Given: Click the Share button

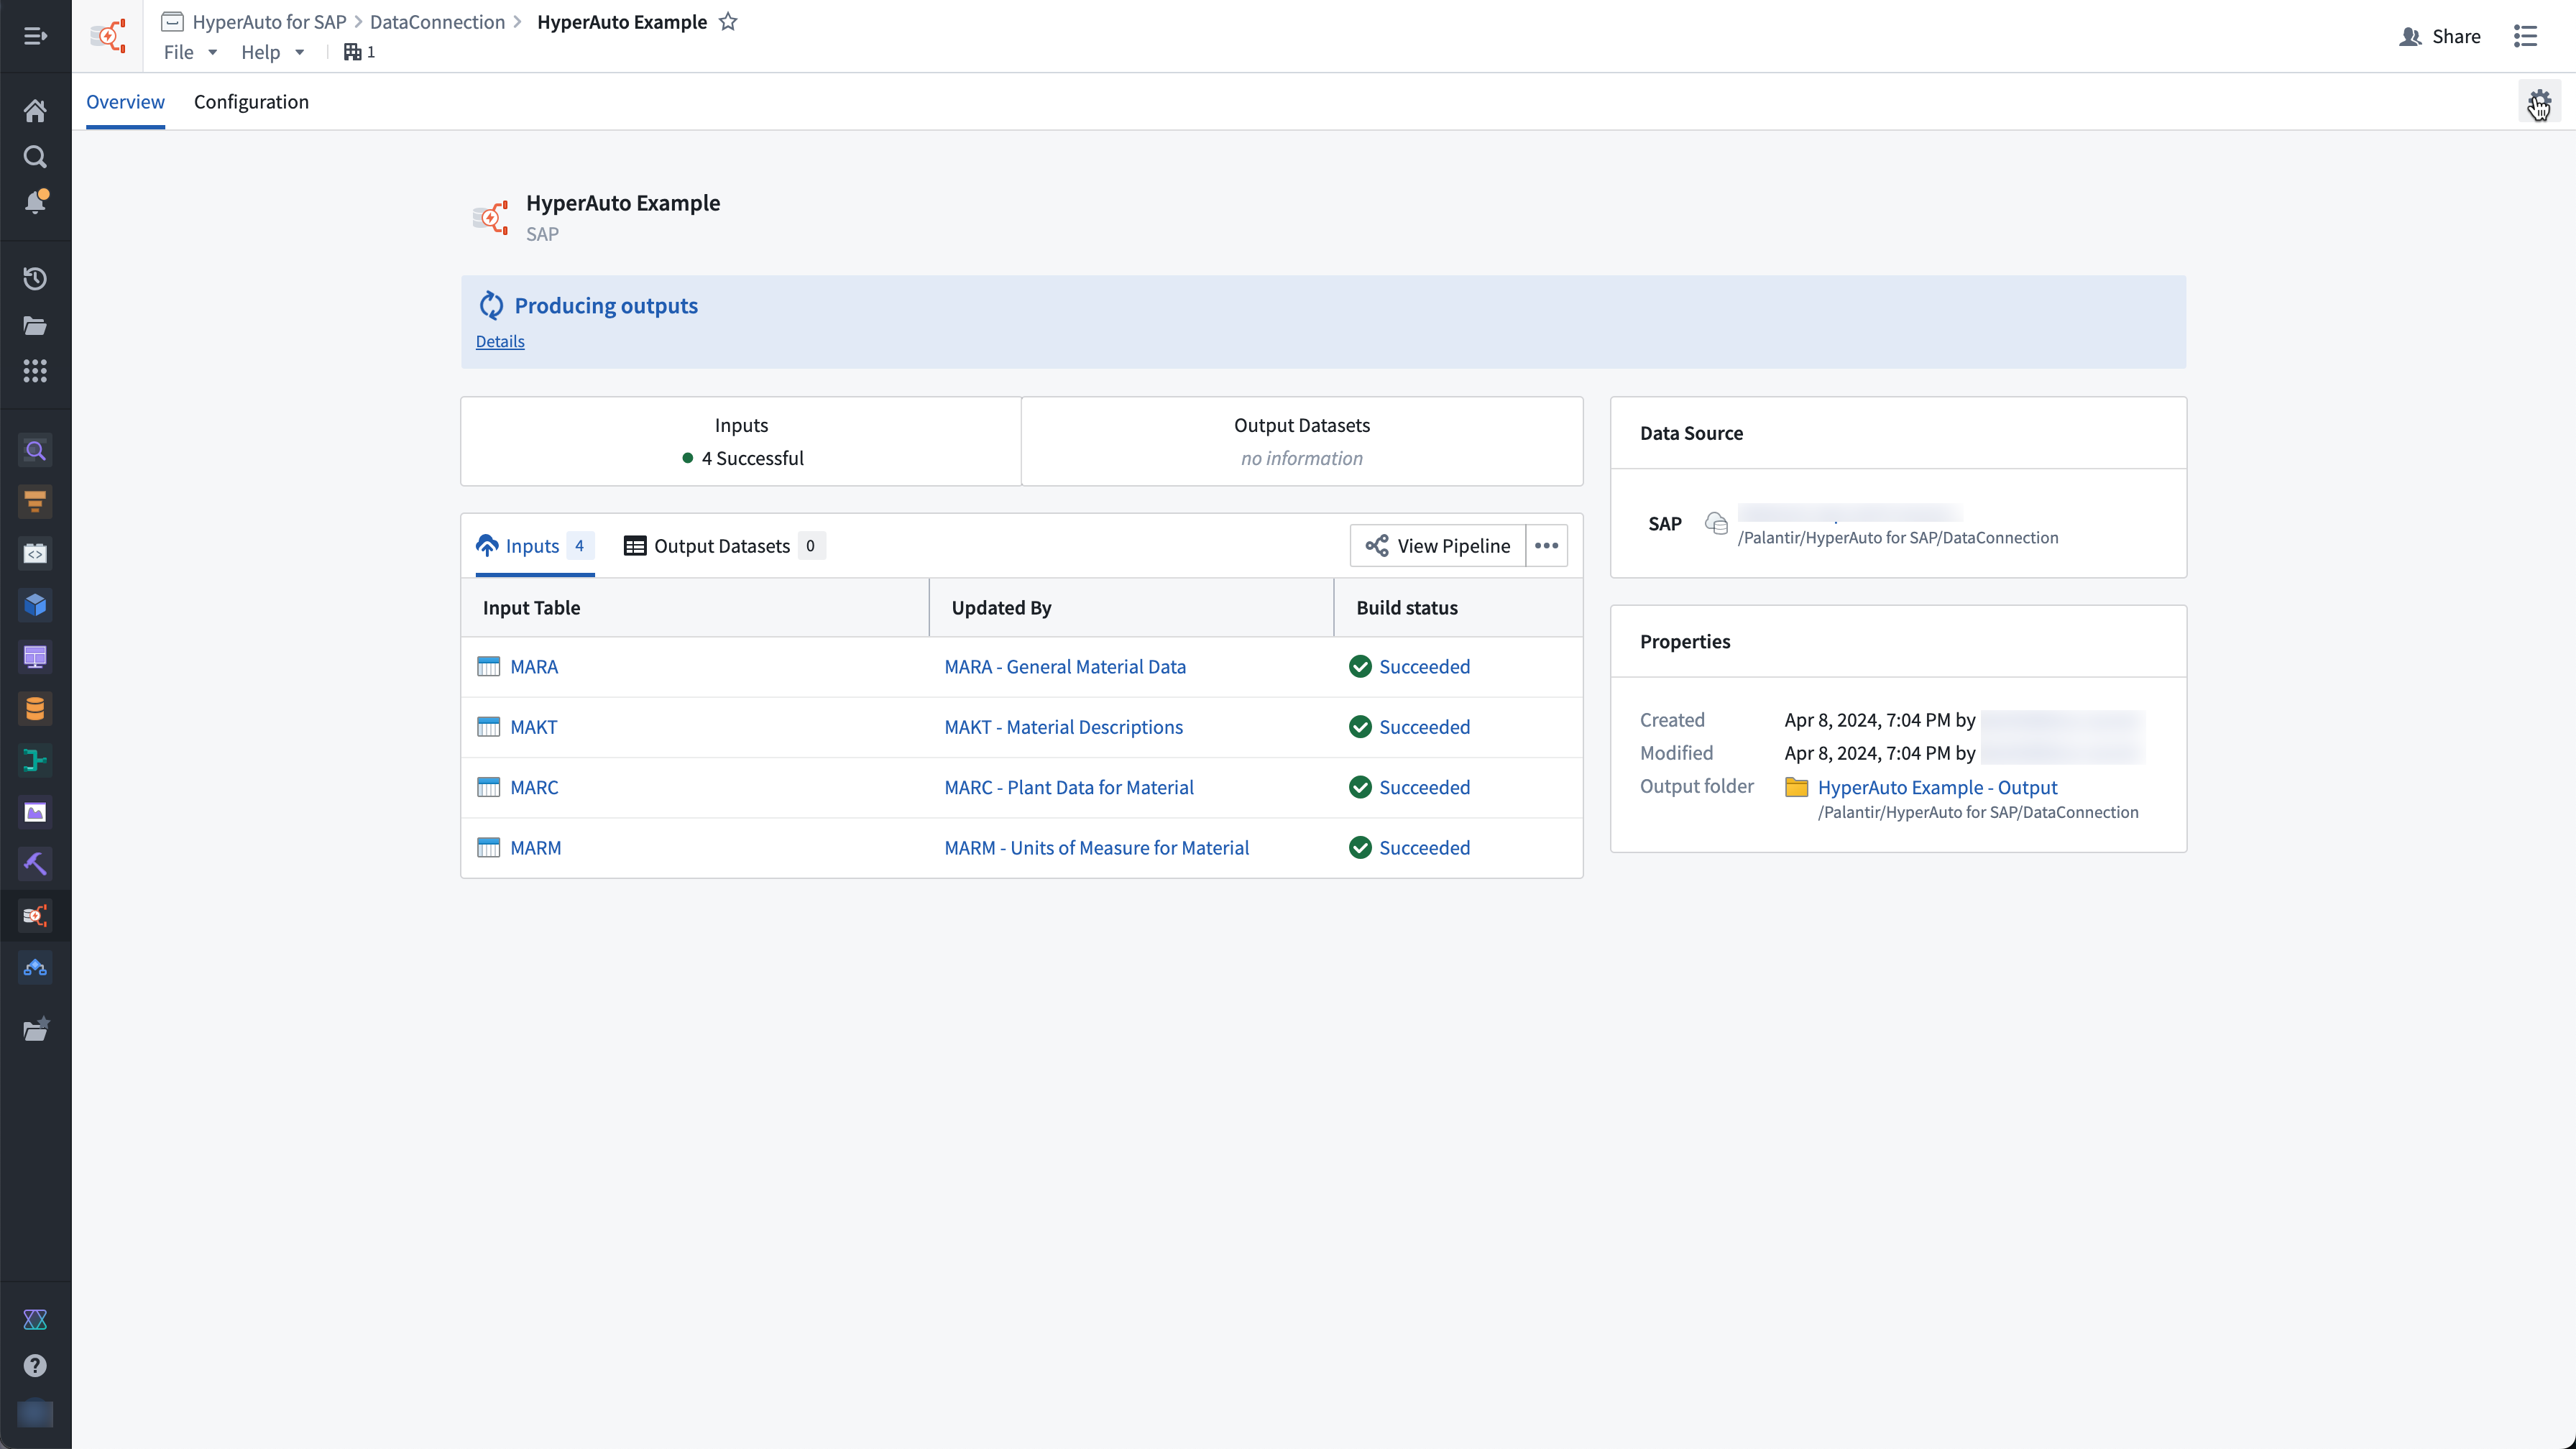Looking at the screenshot, I should [2440, 36].
